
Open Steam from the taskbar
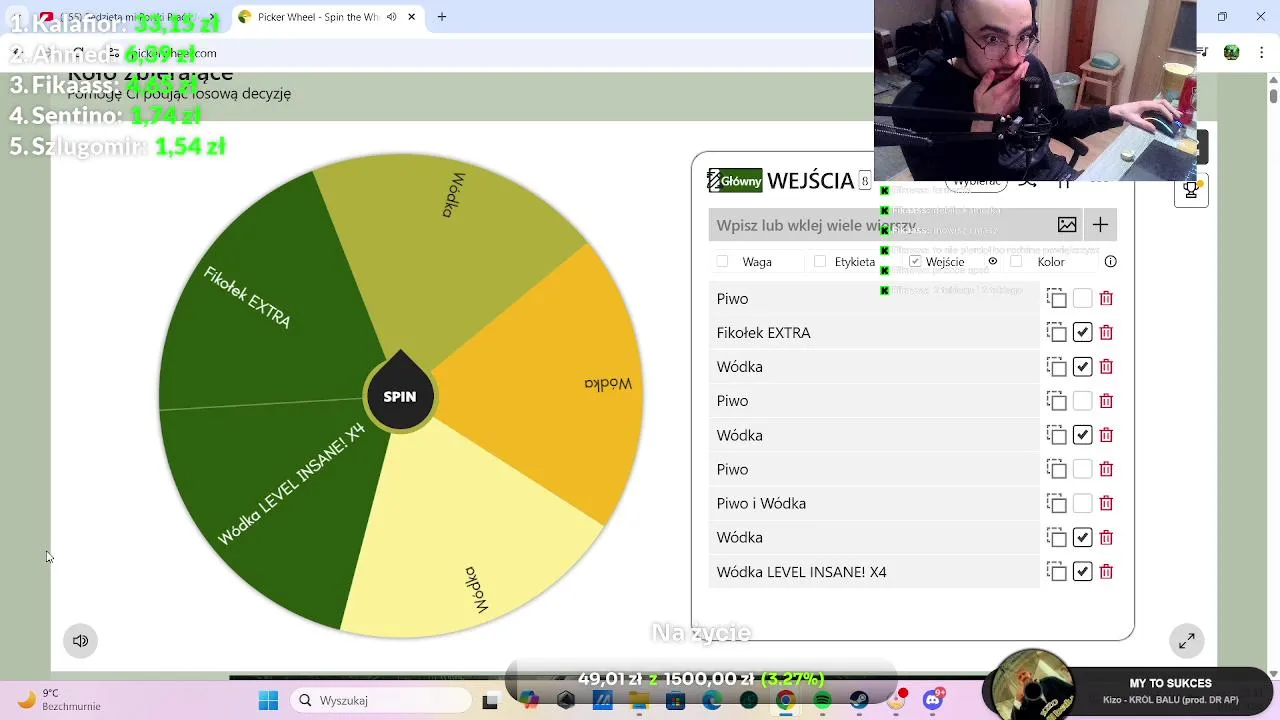(x=859, y=700)
